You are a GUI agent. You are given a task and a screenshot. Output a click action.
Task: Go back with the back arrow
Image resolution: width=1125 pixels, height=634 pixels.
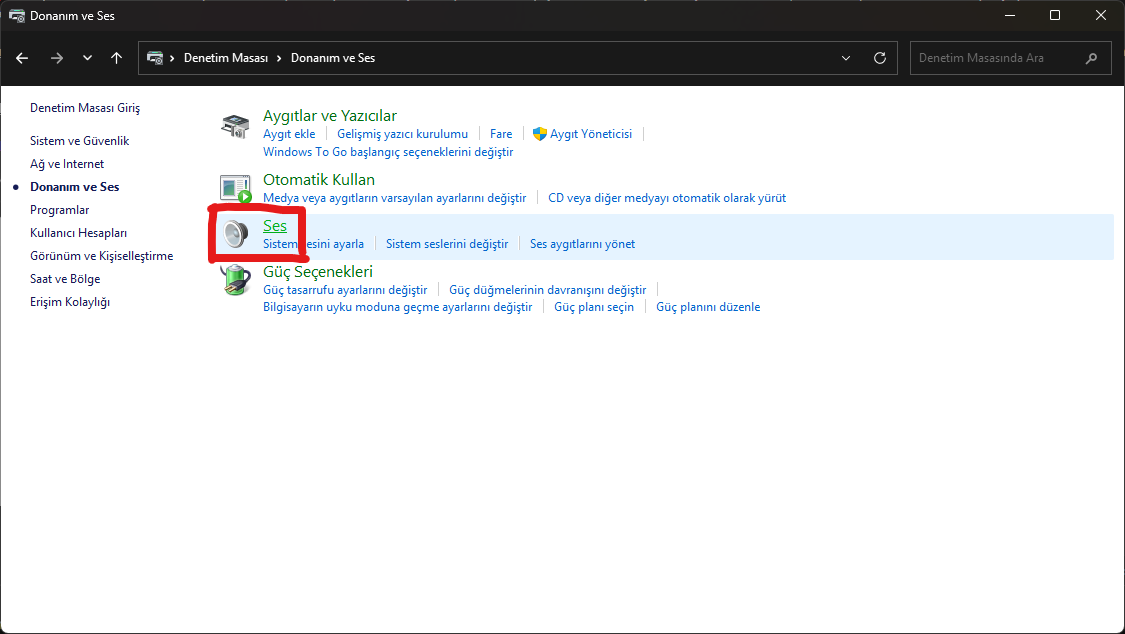click(x=22, y=58)
